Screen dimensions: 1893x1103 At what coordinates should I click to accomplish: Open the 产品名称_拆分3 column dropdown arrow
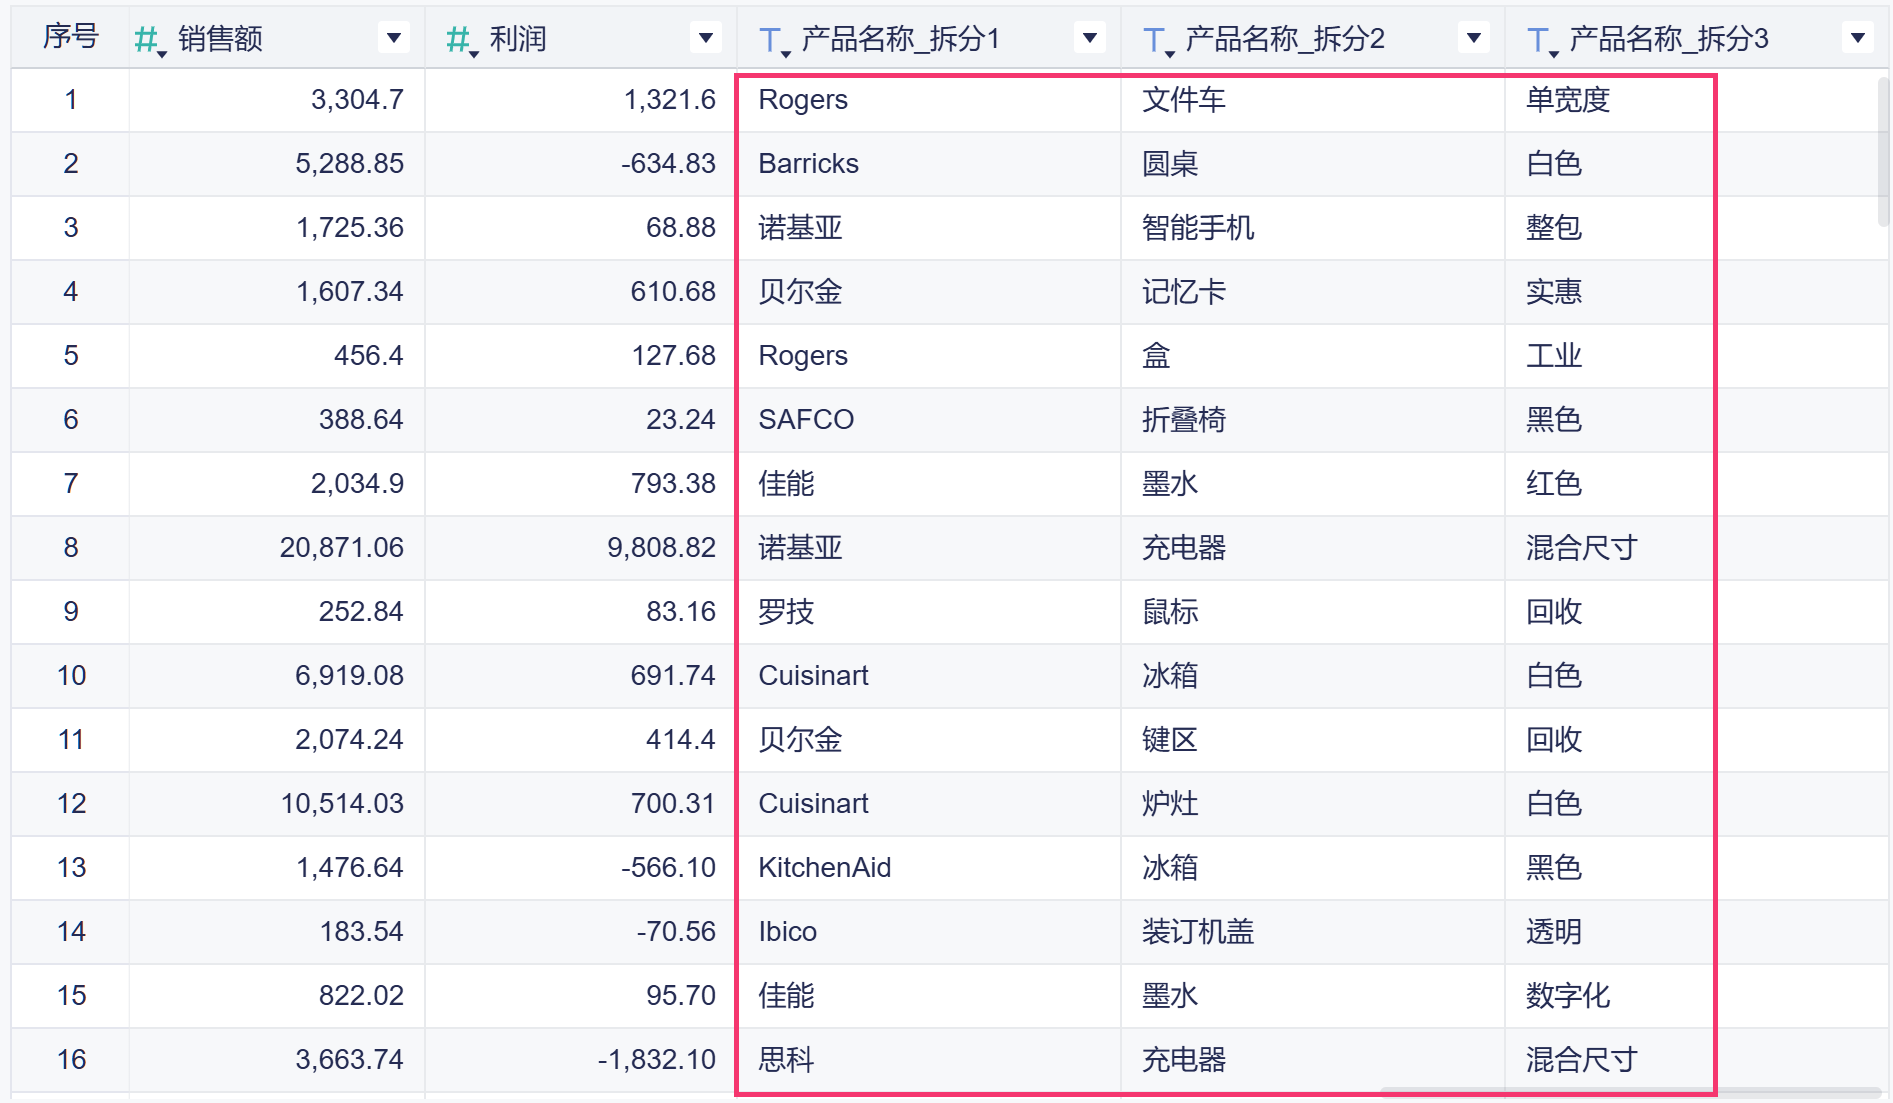point(1858,38)
